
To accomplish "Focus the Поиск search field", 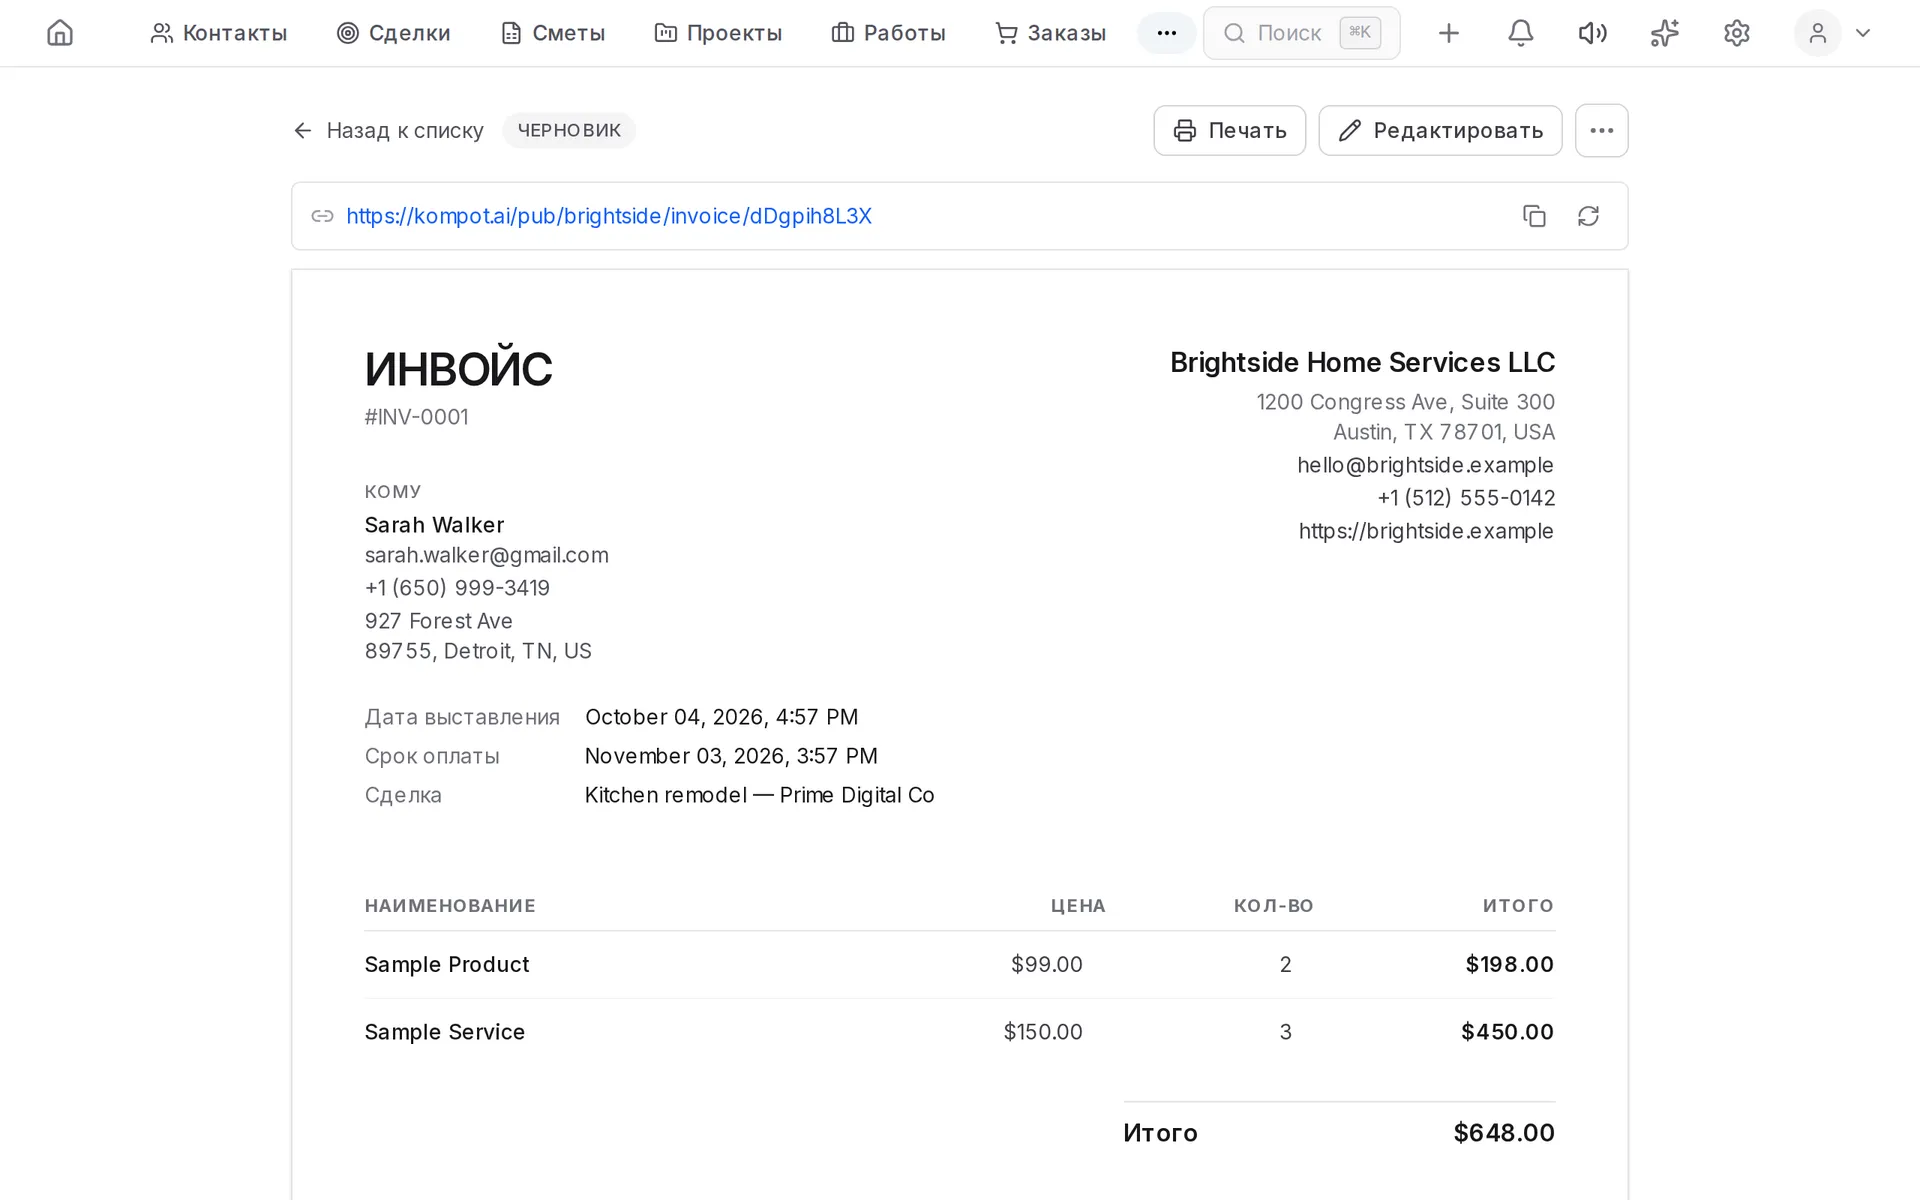I will click(1301, 33).
